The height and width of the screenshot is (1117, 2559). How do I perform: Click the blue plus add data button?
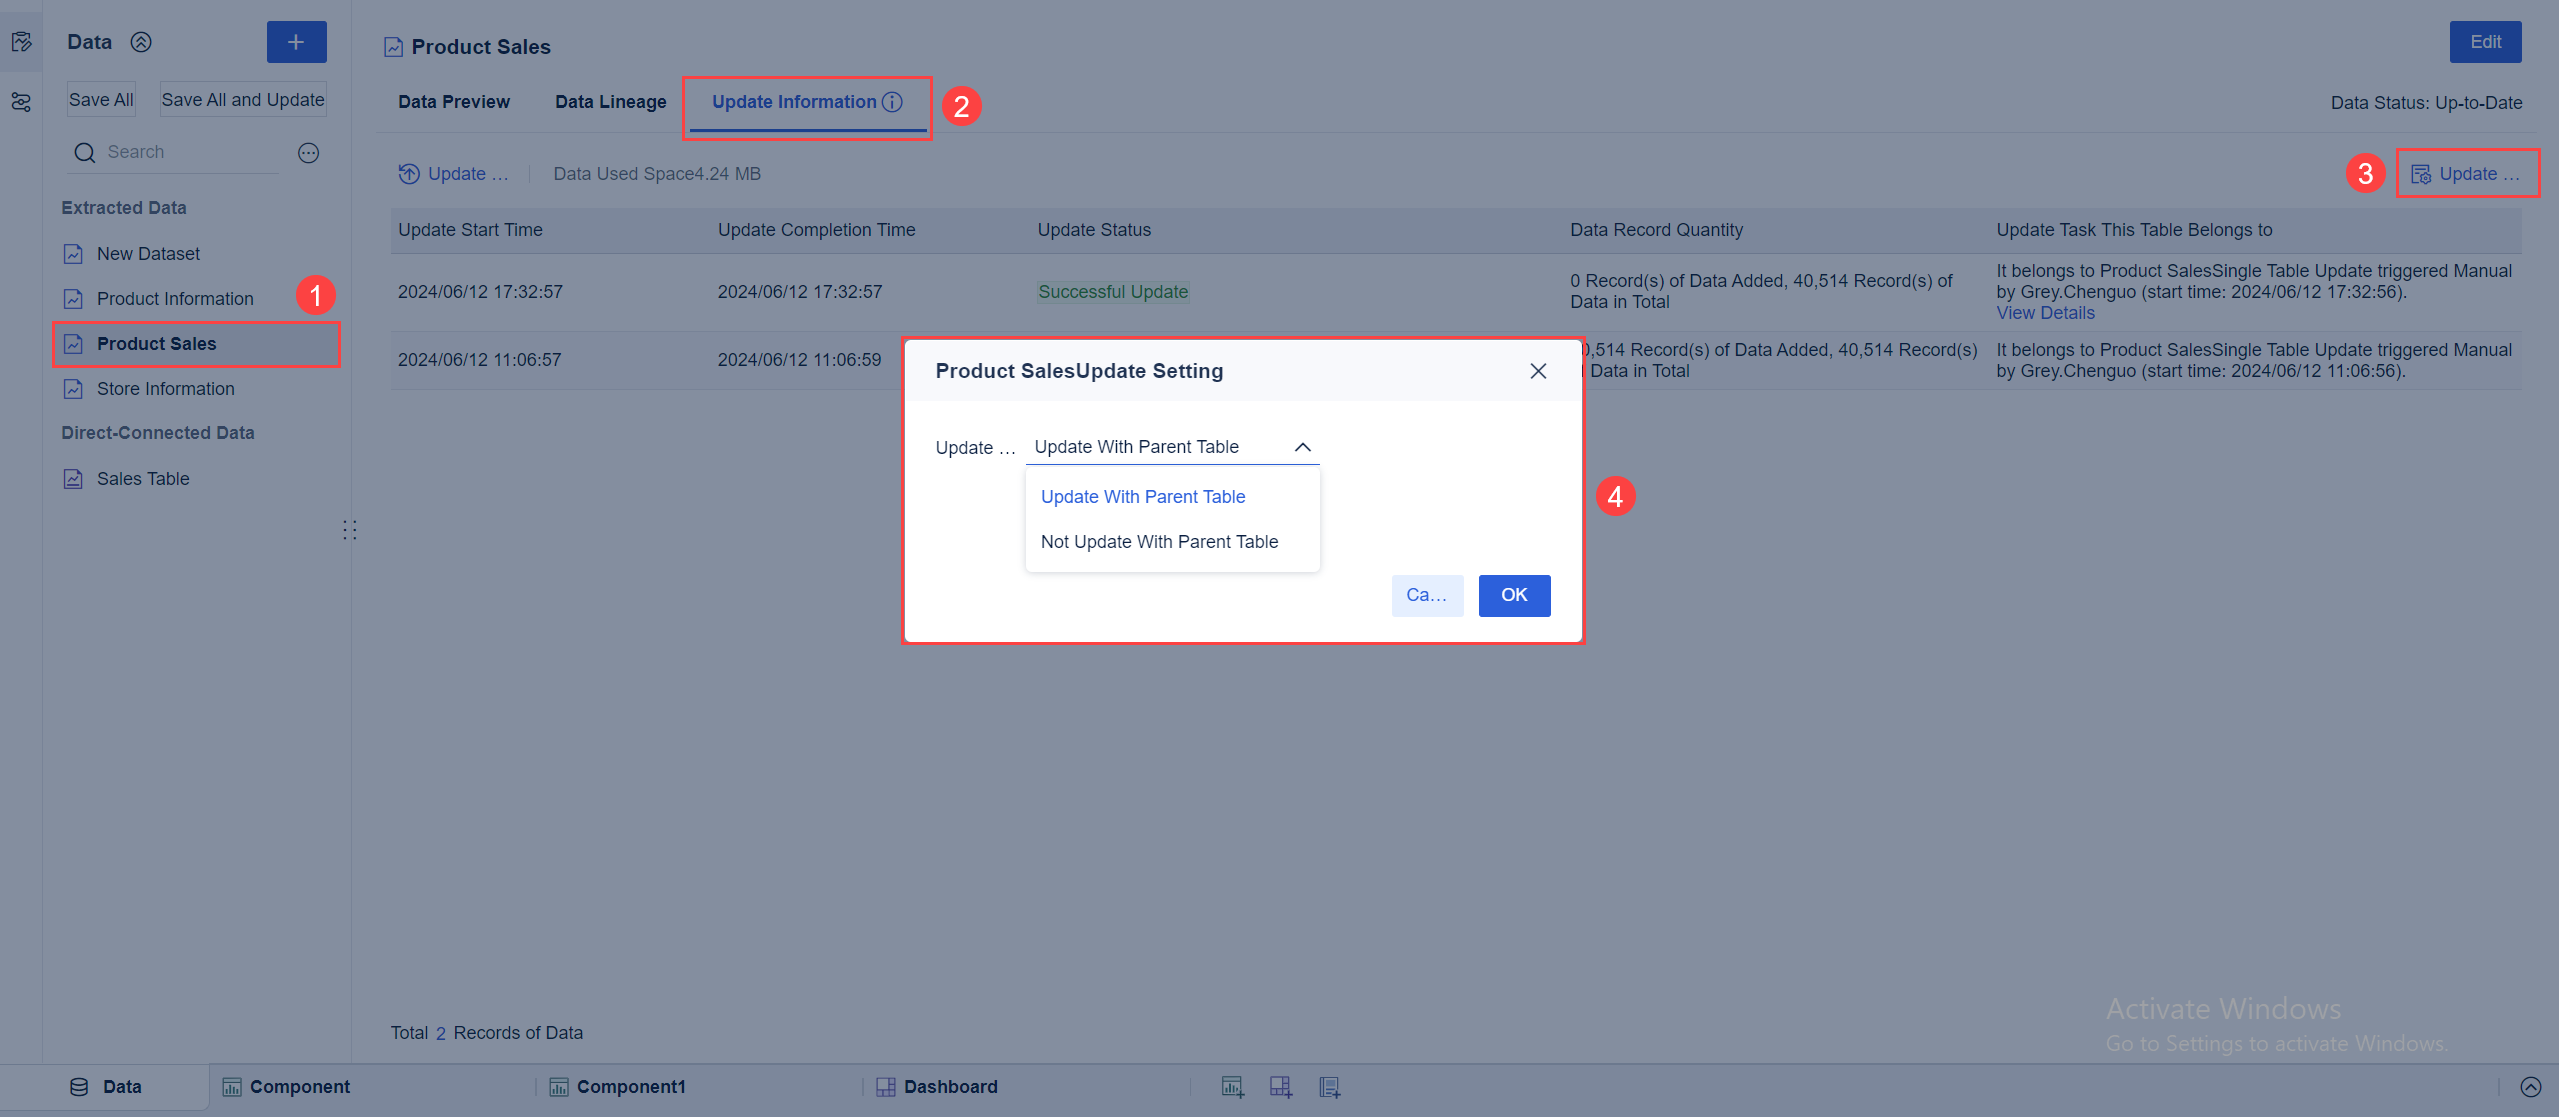coord(296,42)
